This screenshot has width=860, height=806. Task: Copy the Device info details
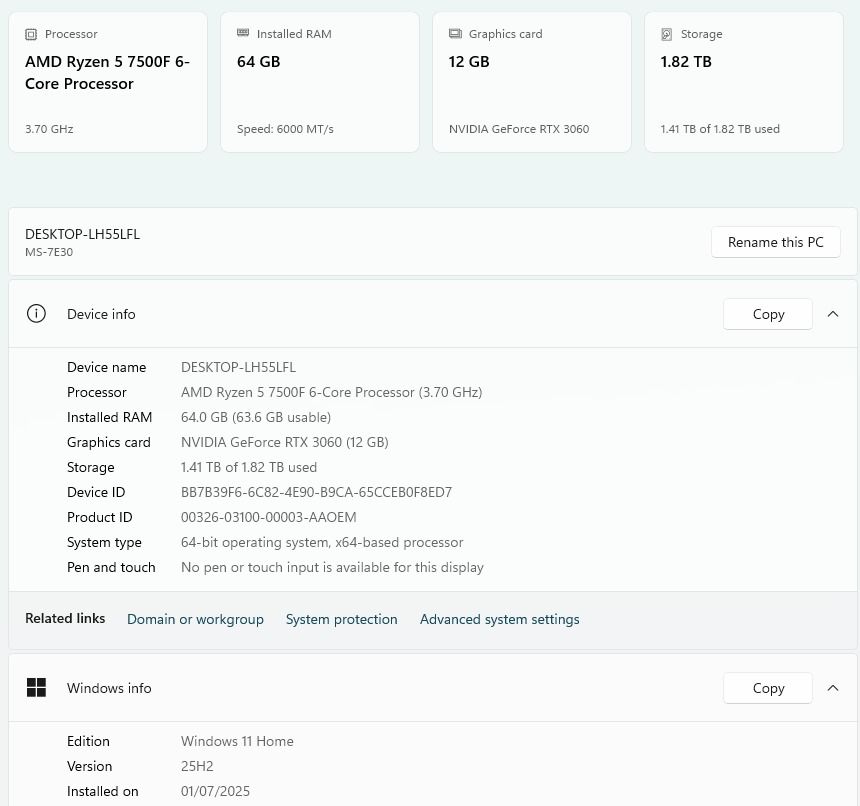point(768,314)
